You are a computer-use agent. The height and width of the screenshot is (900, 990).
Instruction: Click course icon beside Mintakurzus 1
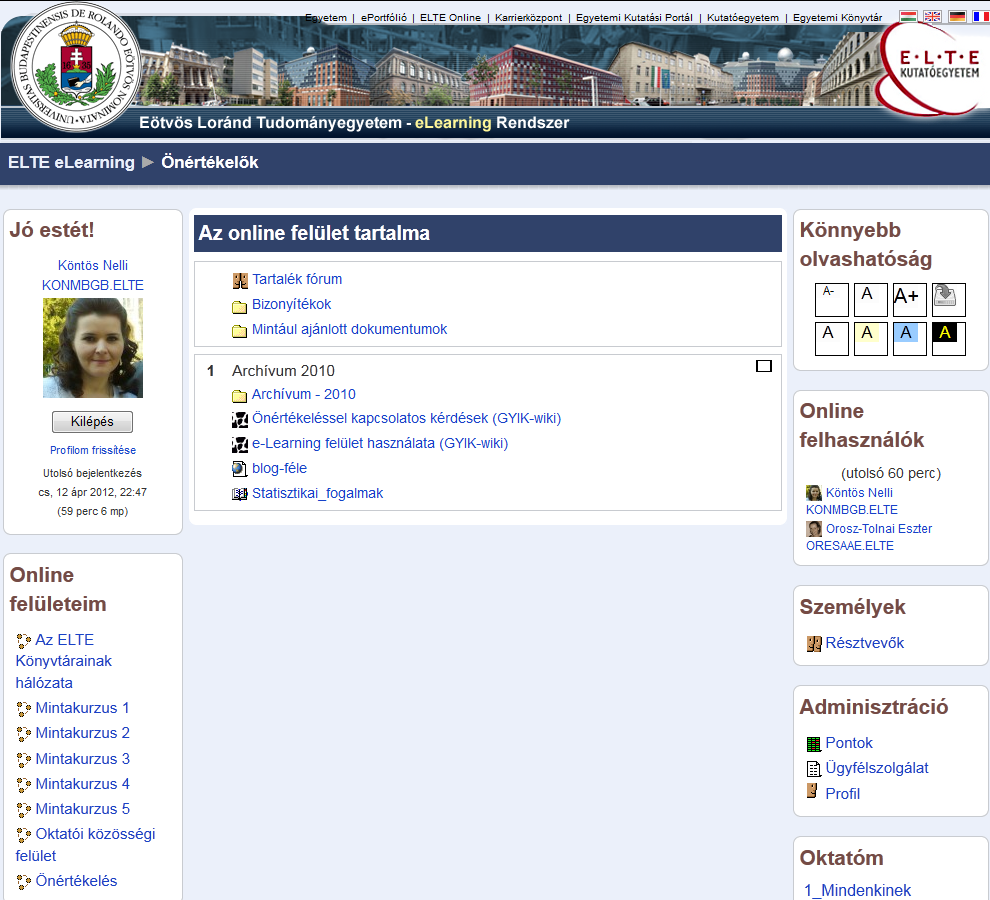click(23, 709)
